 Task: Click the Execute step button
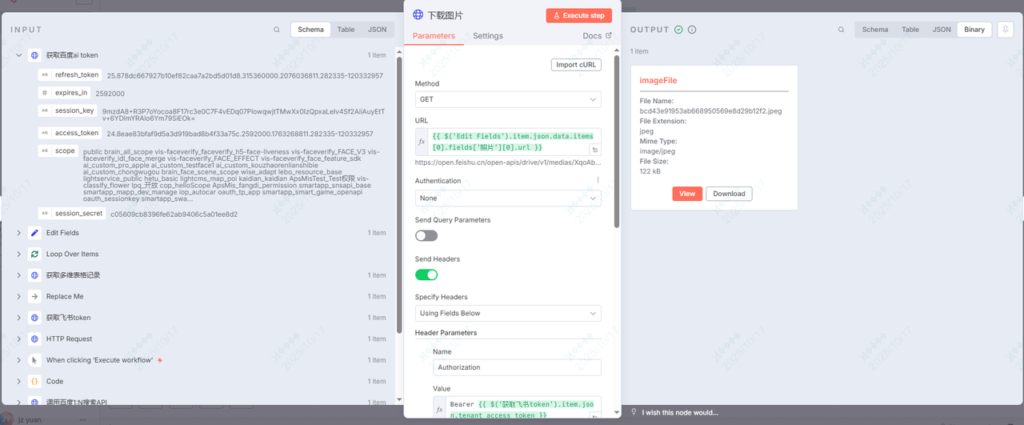579,15
